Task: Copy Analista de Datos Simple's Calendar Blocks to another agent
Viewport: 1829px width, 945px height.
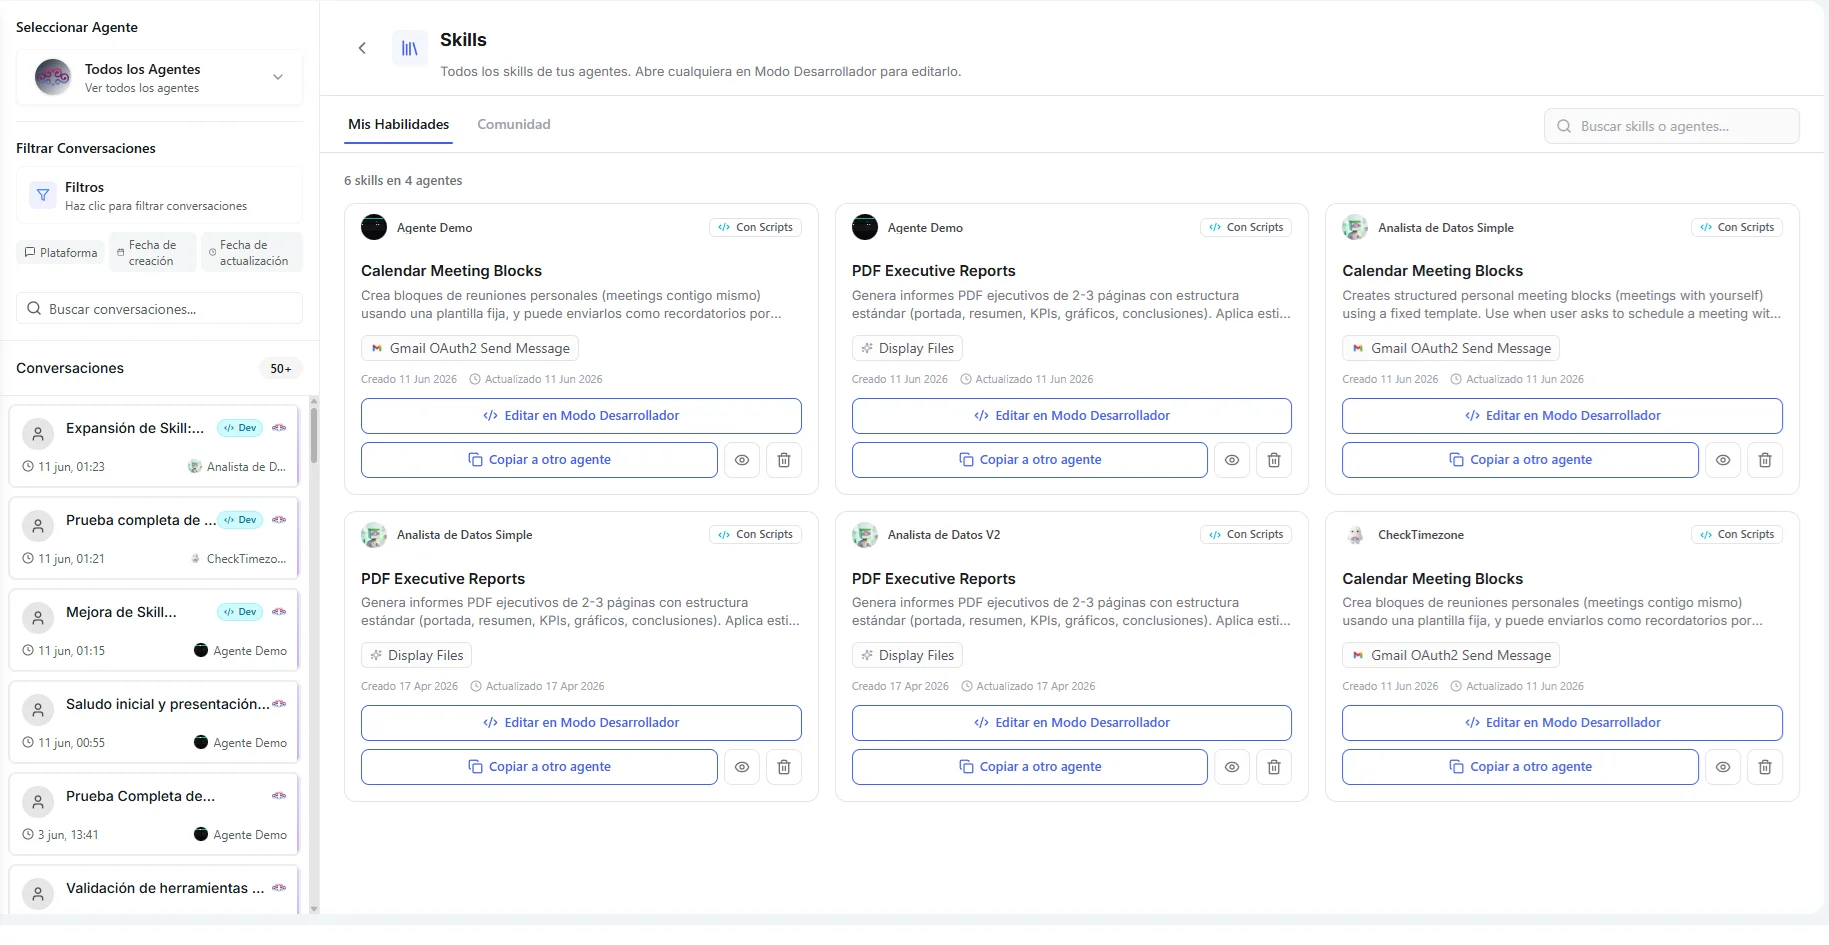Action: point(1520,460)
